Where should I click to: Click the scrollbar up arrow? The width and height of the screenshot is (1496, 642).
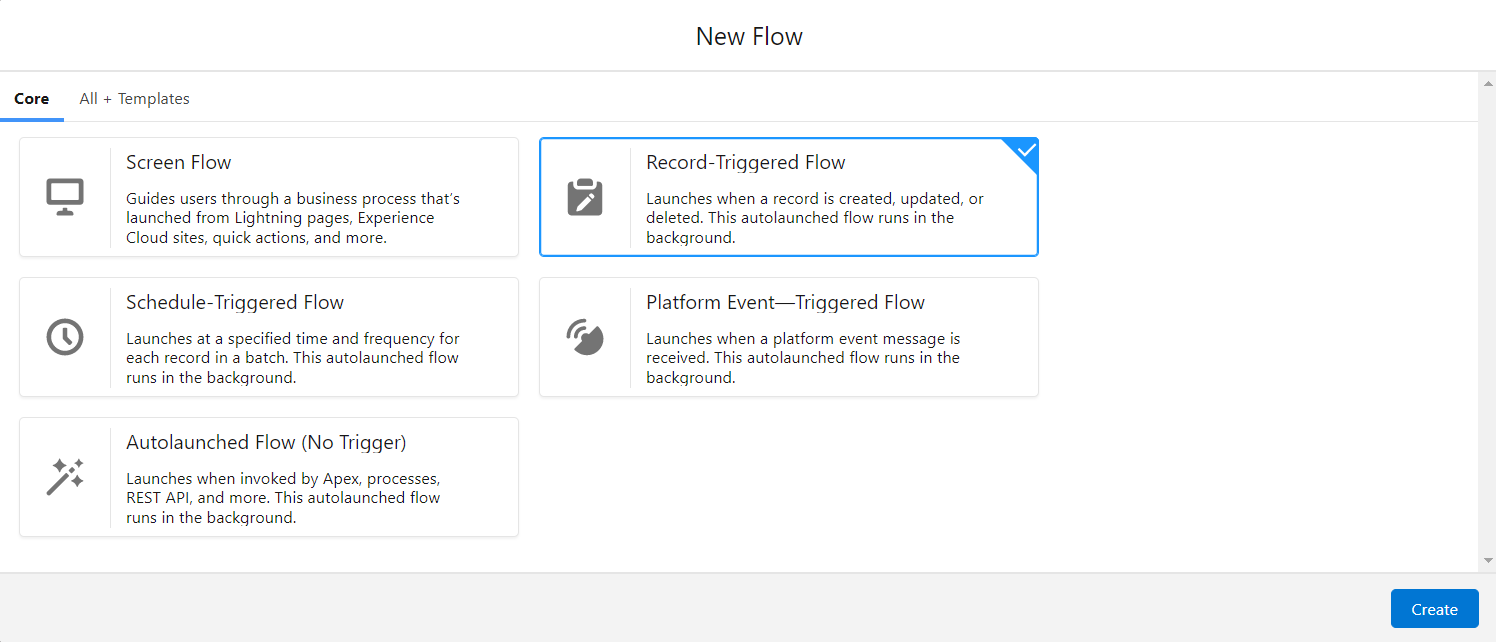[x=1487, y=81]
